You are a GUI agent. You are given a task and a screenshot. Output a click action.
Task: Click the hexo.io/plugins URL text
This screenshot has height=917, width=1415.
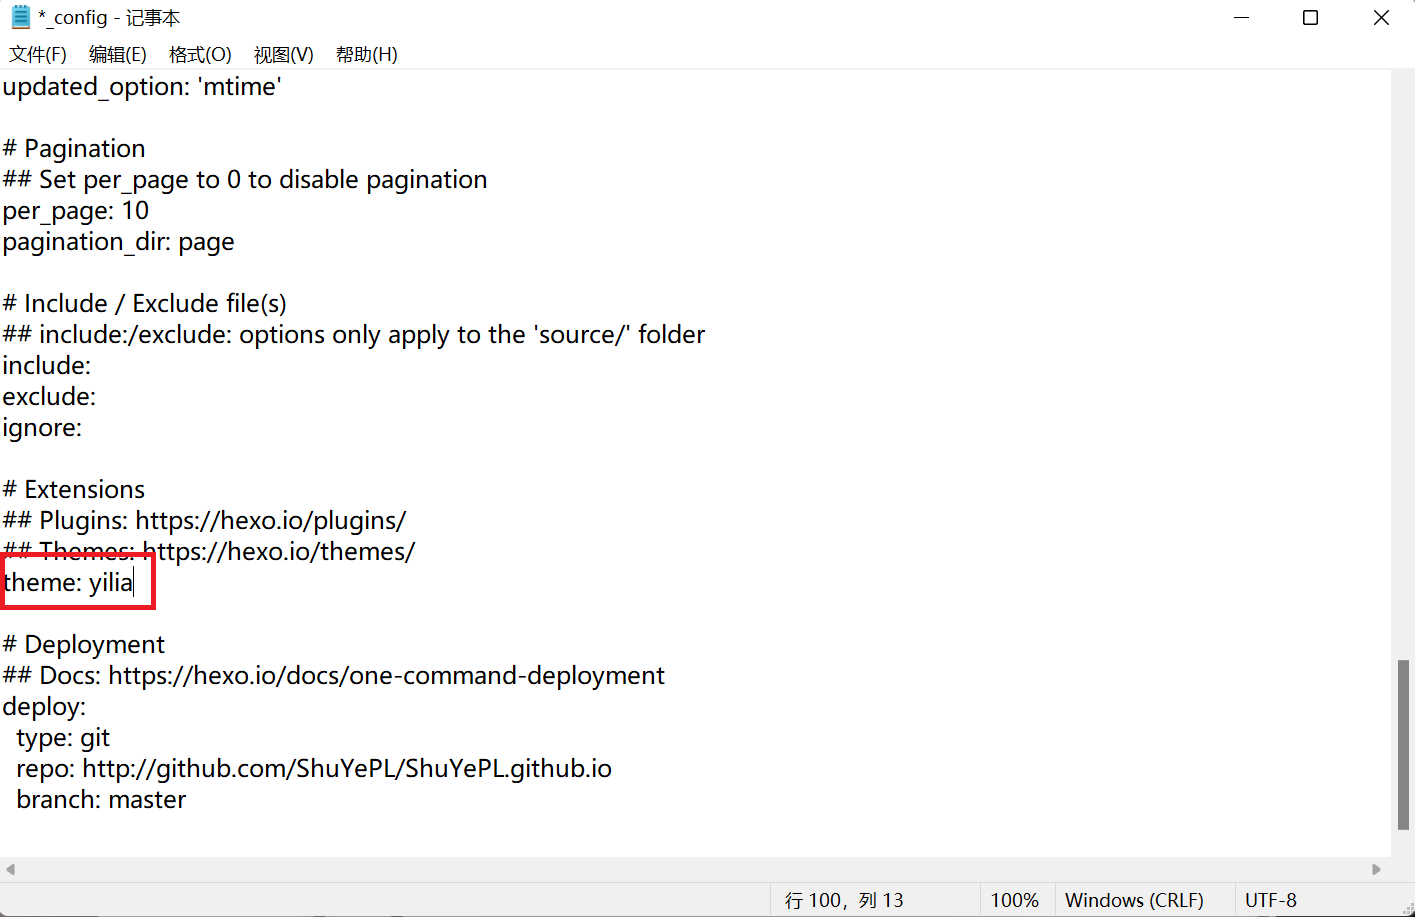[x=270, y=521]
